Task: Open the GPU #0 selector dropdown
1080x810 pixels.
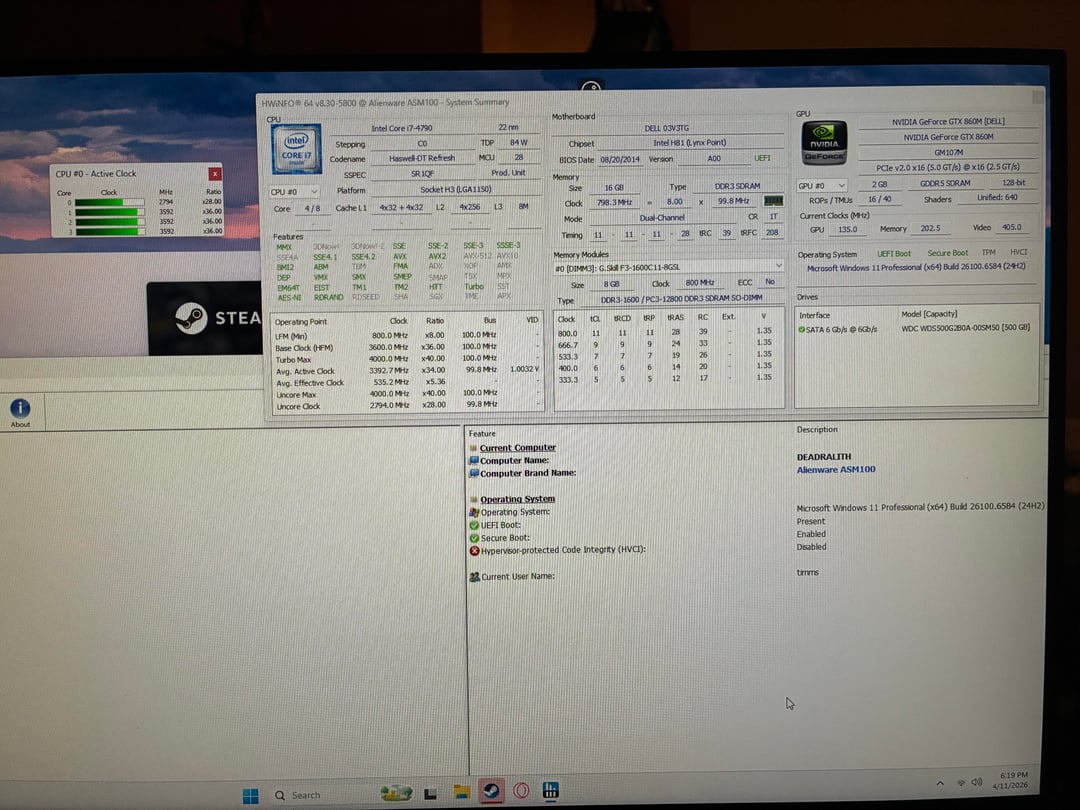Action: [x=822, y=186]
